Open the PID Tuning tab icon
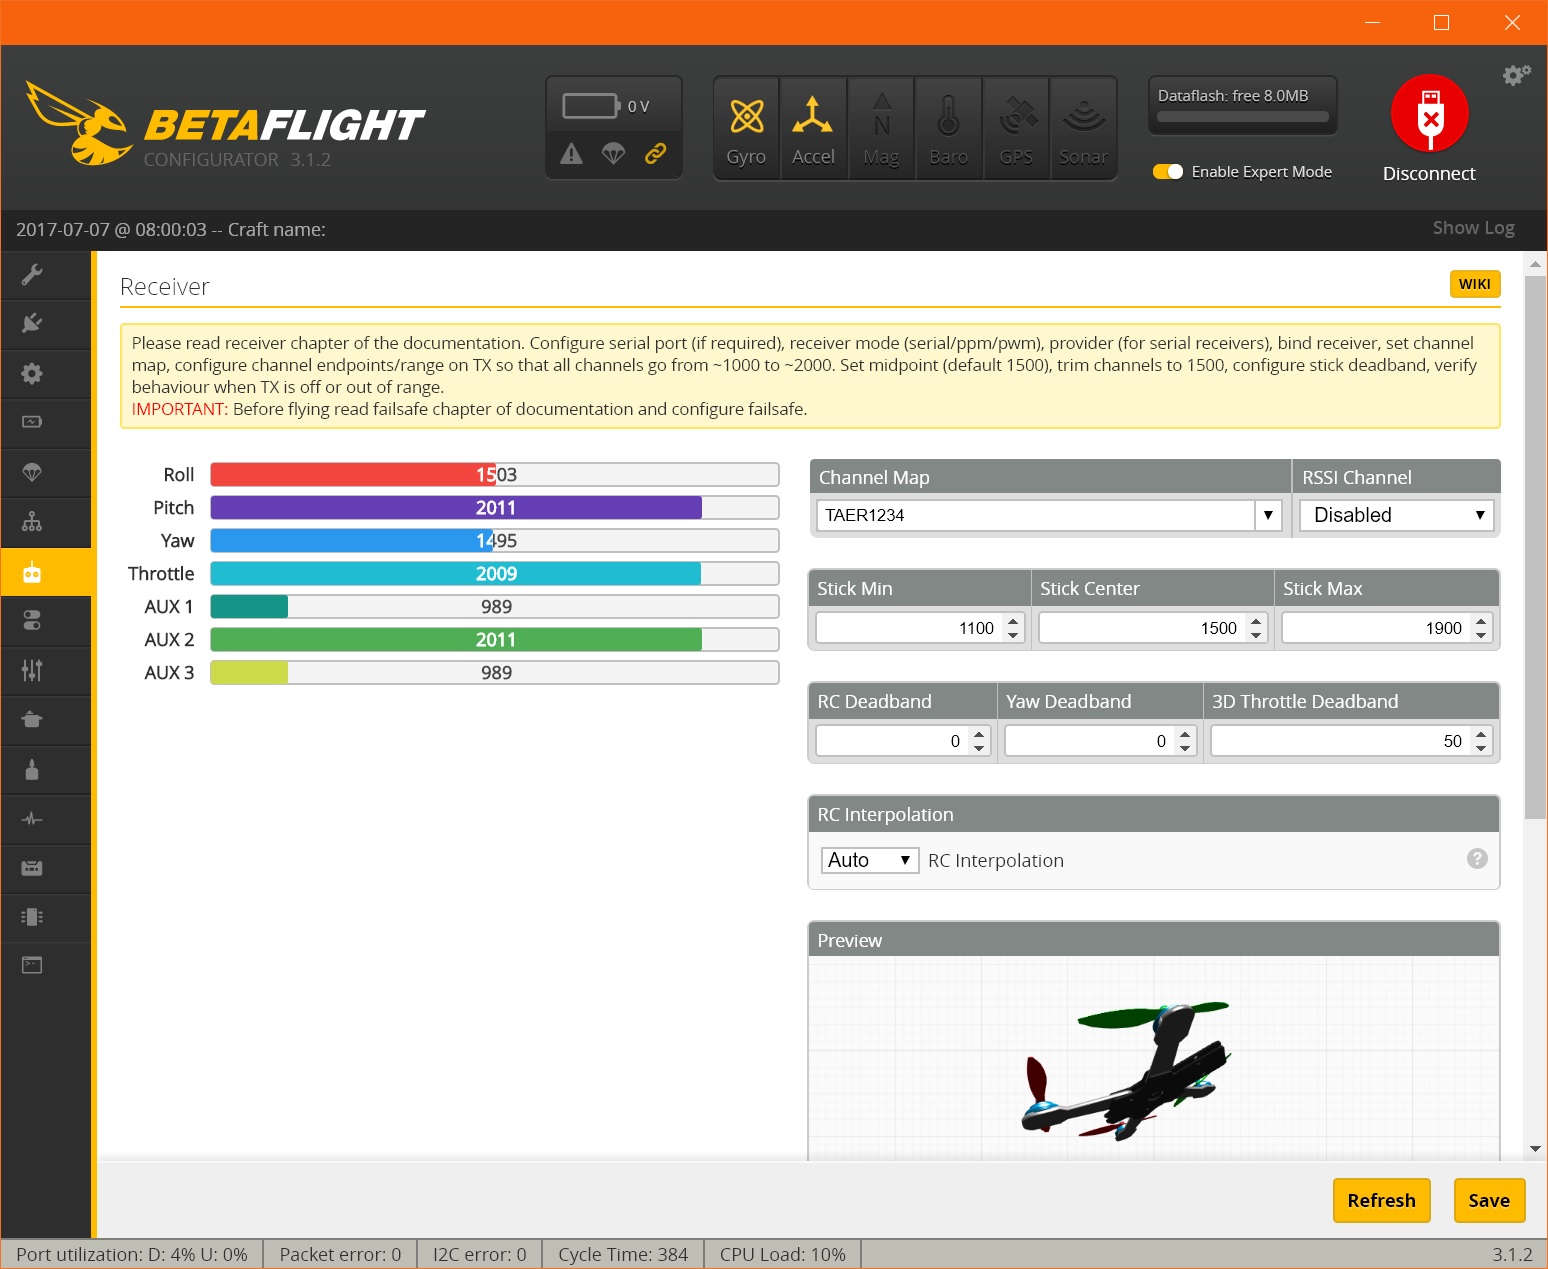Image resolution: width=1548 pixels, height=1269 pixels. [32, 521]
